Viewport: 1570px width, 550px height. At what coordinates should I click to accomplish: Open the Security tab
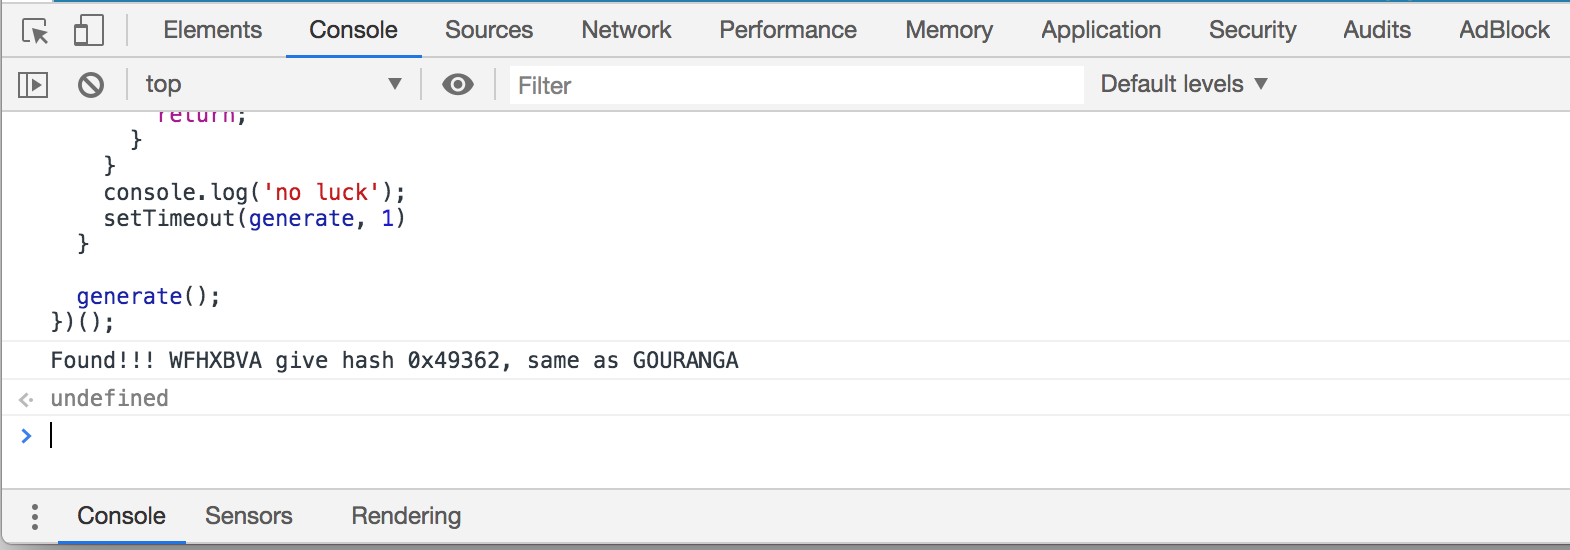[x=1252, y=30]
